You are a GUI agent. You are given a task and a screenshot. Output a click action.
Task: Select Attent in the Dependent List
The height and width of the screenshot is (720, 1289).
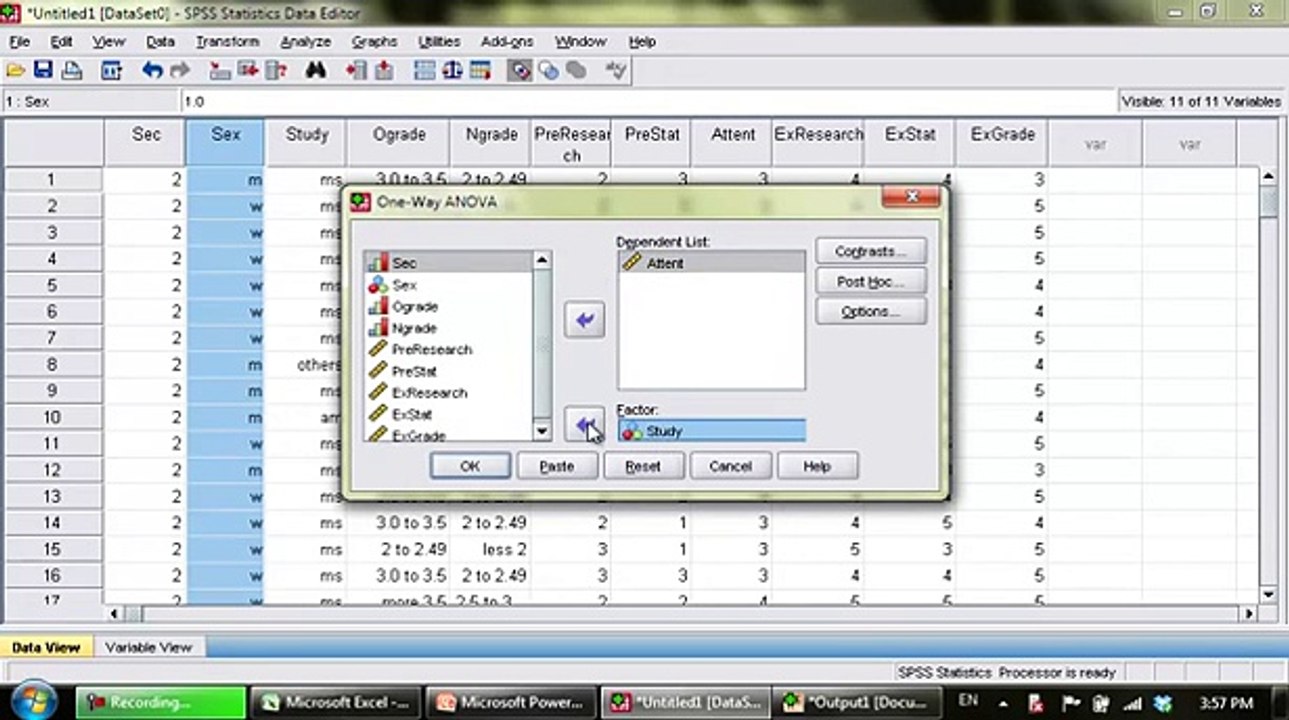click(x=711, y=263)
